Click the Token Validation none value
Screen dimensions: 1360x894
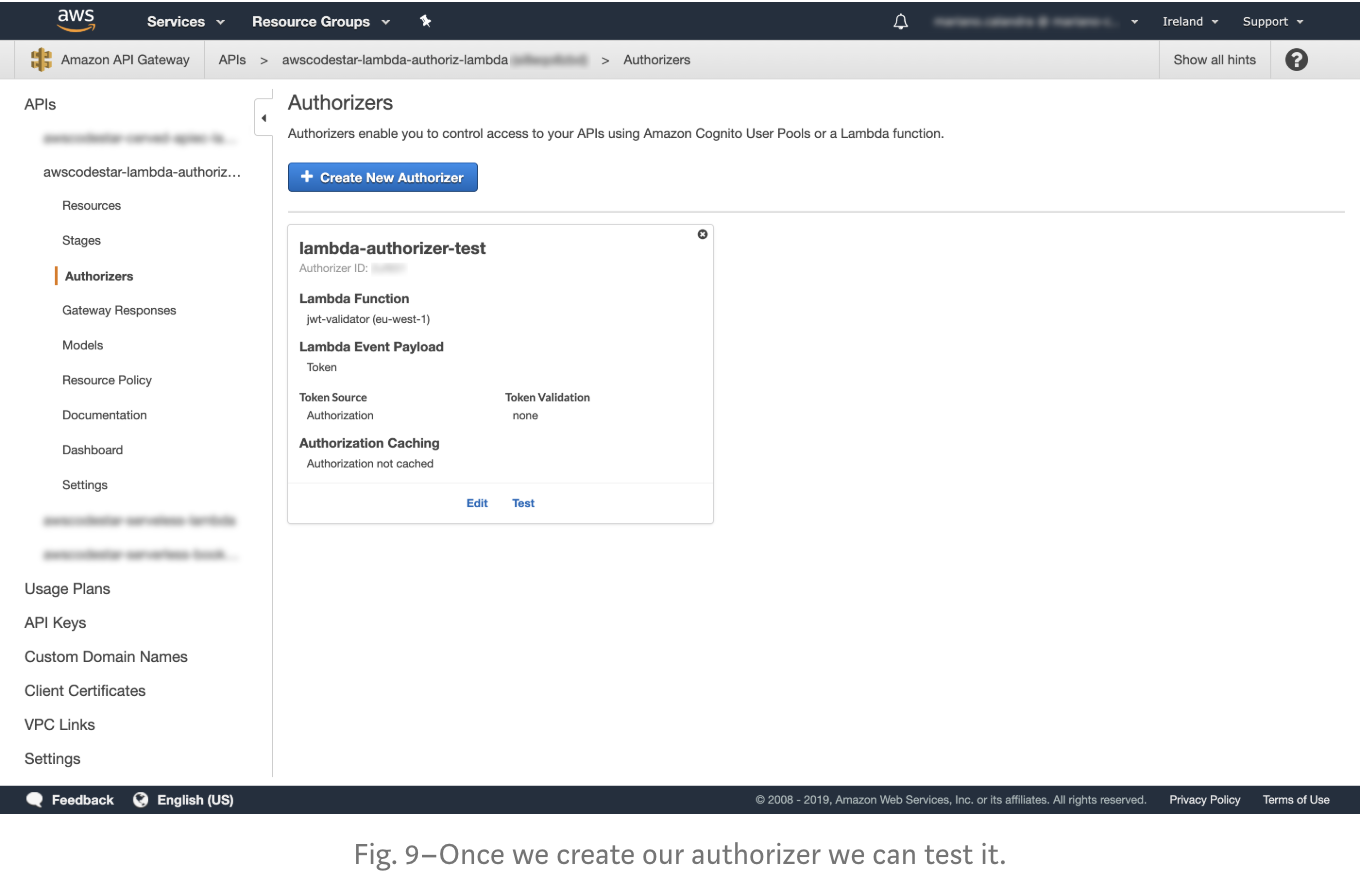coord(525,416)
